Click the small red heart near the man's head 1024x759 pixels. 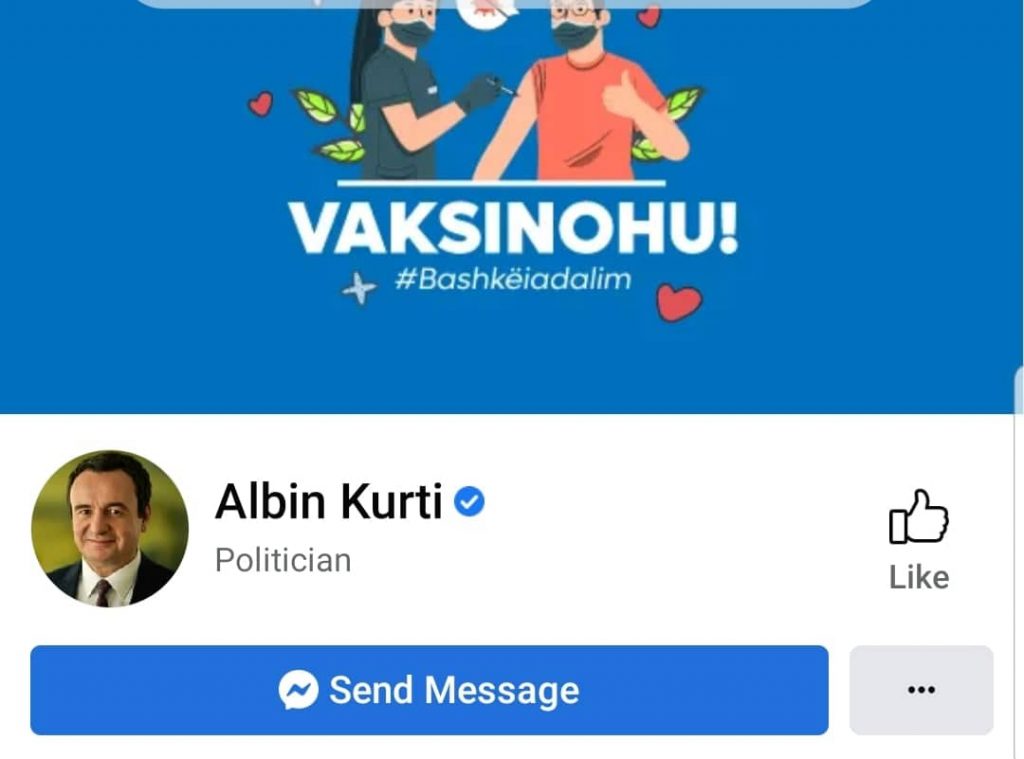(648, 16)
